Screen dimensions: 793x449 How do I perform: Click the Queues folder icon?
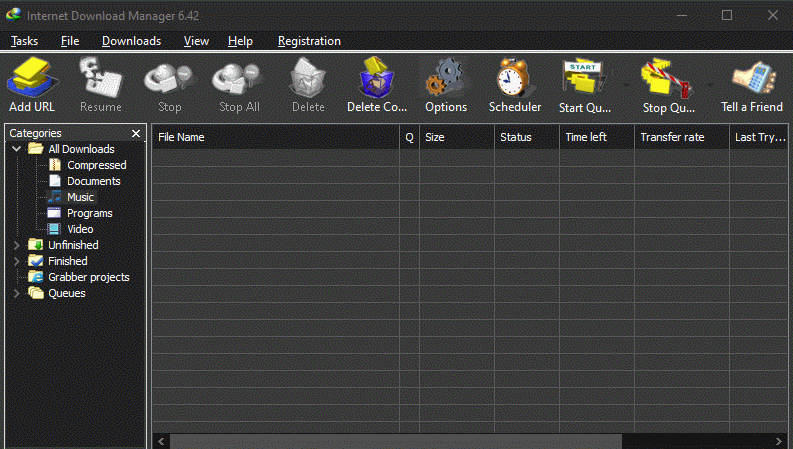click(35, 293)
